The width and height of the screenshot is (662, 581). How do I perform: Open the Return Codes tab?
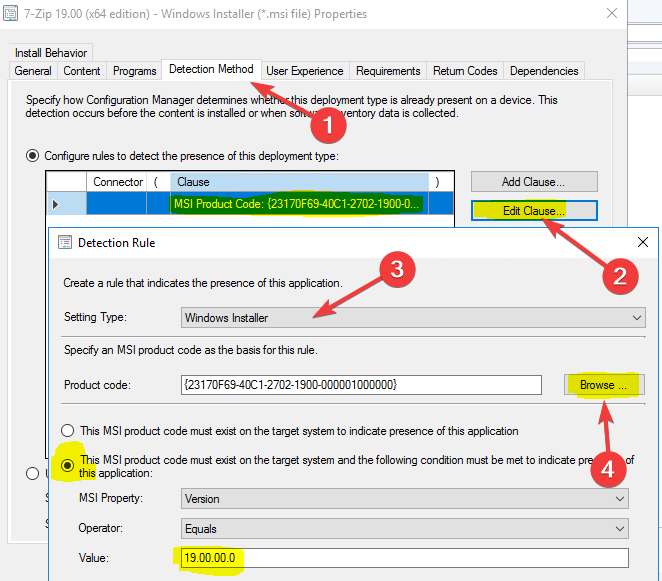465,71
